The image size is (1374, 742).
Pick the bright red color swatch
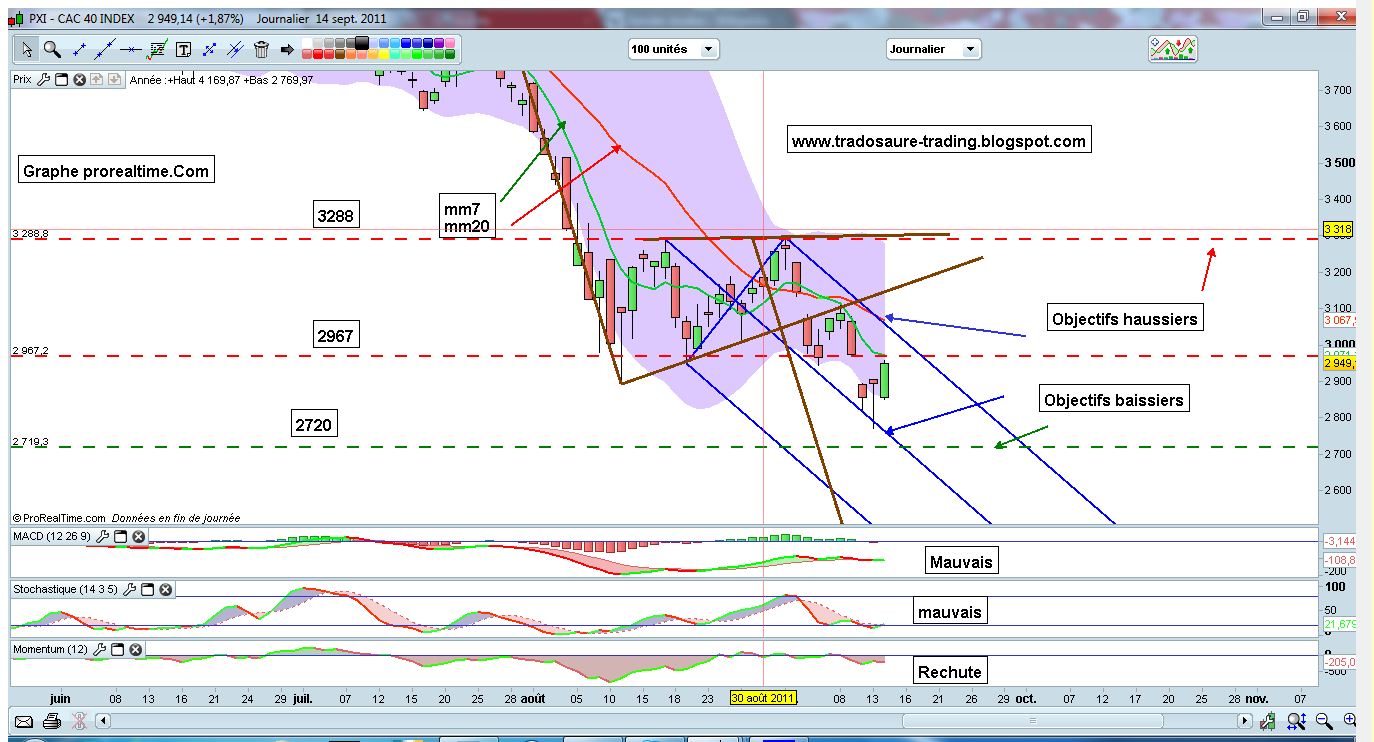pos(318,55)
